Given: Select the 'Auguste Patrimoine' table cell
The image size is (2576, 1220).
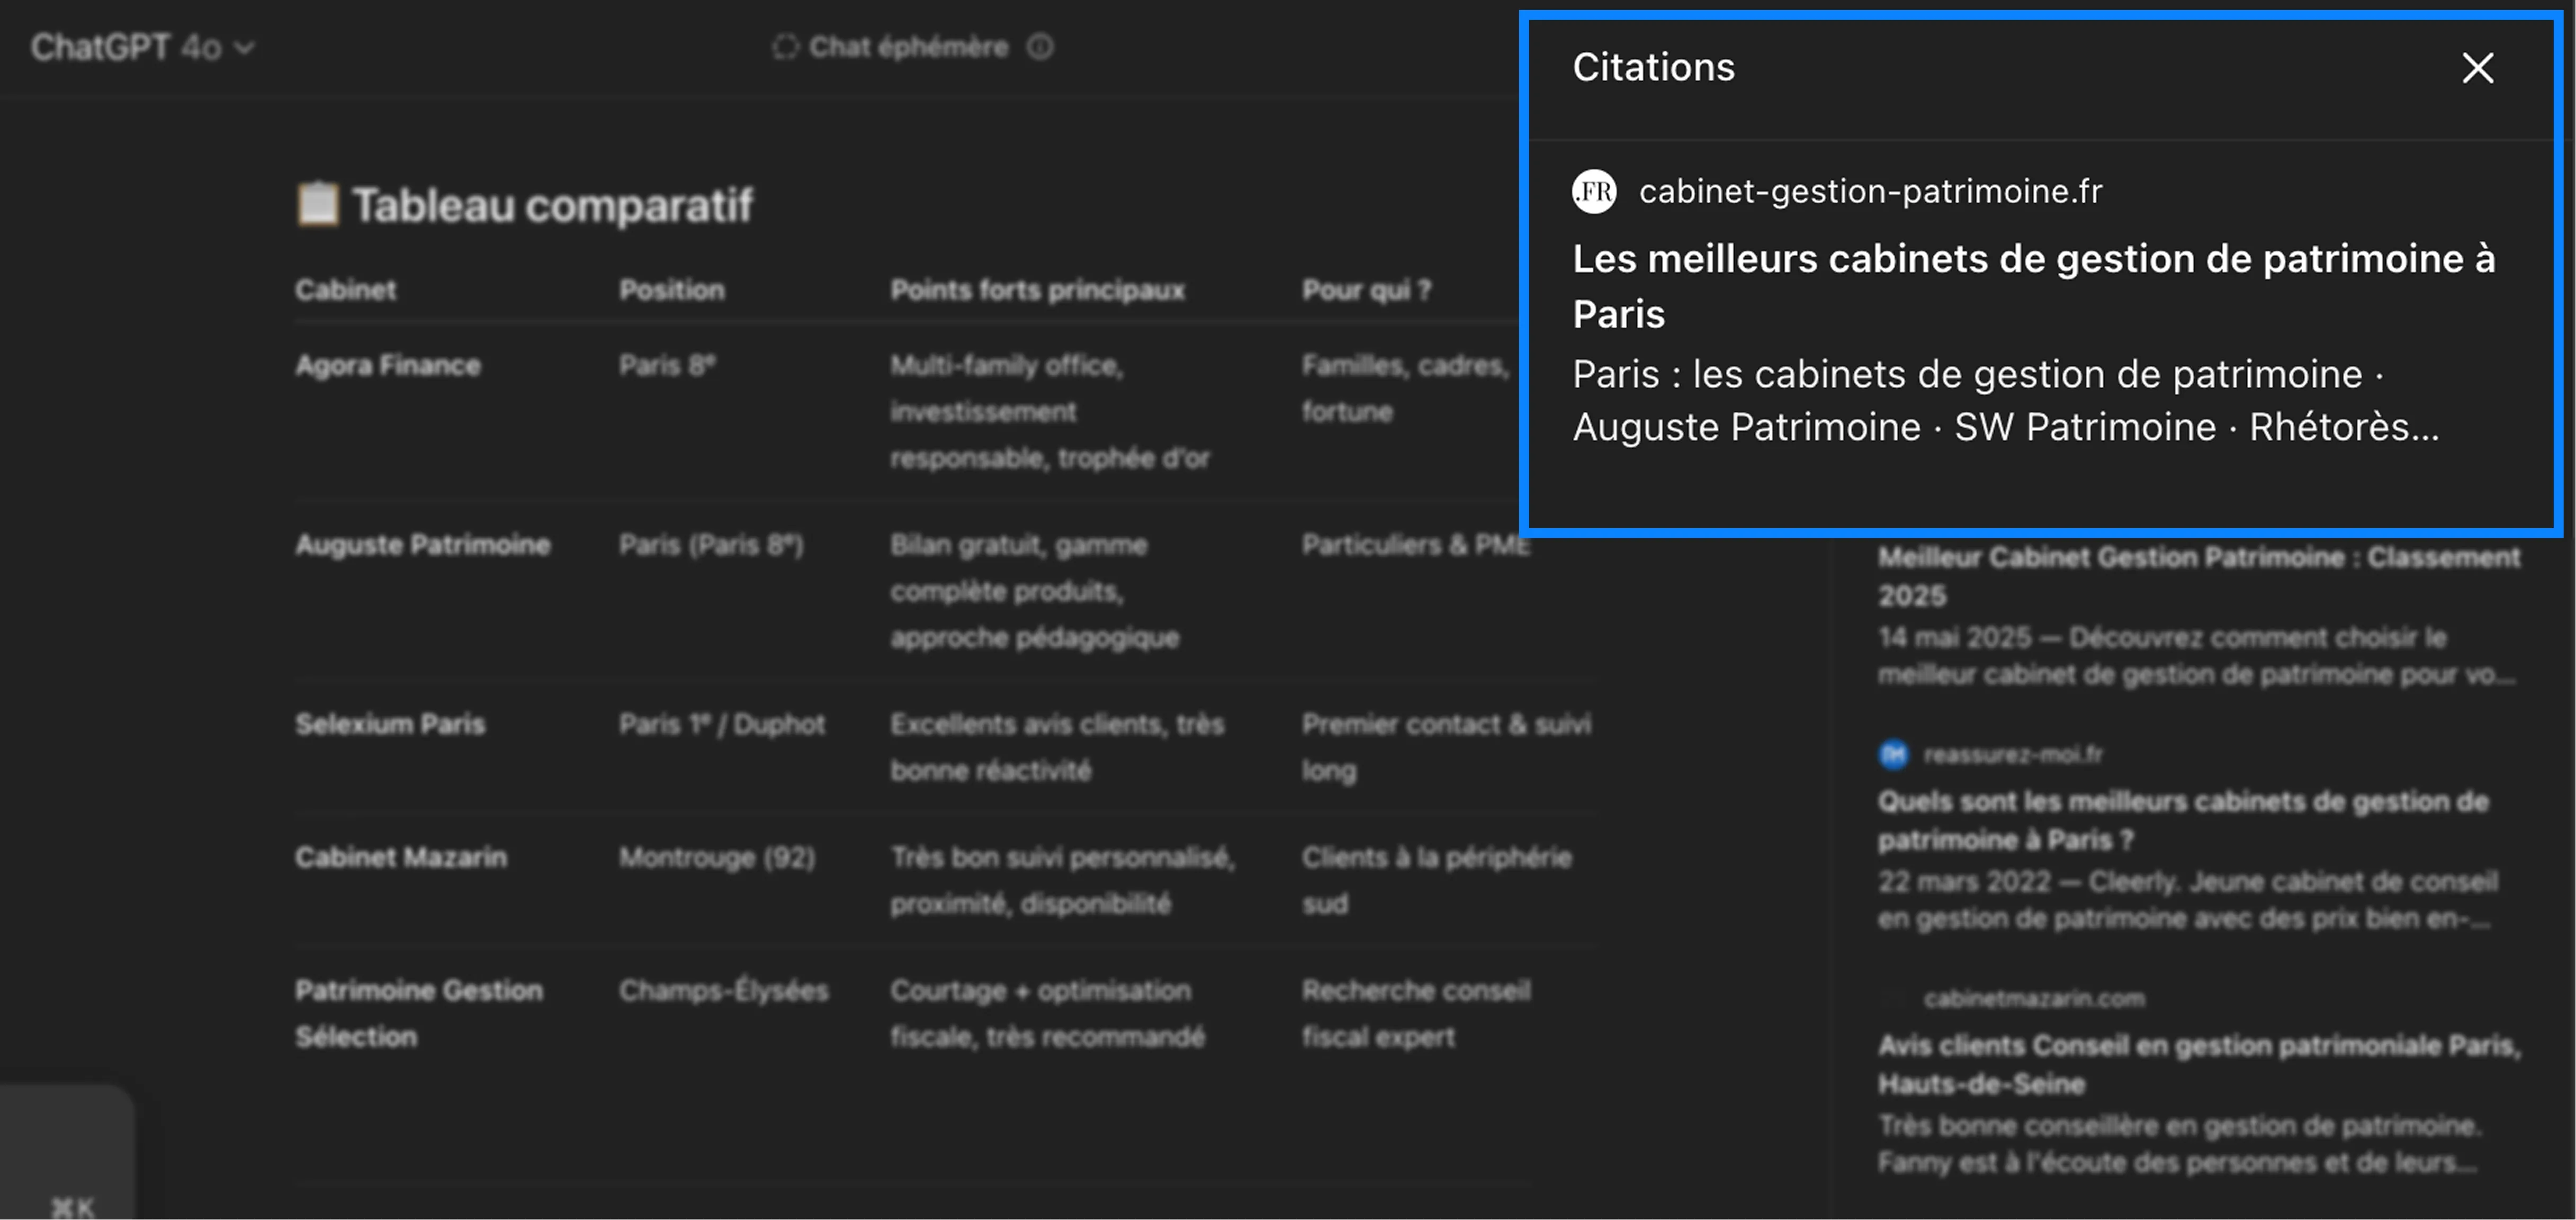Looking at the screenshot, I should click(422, 545).
